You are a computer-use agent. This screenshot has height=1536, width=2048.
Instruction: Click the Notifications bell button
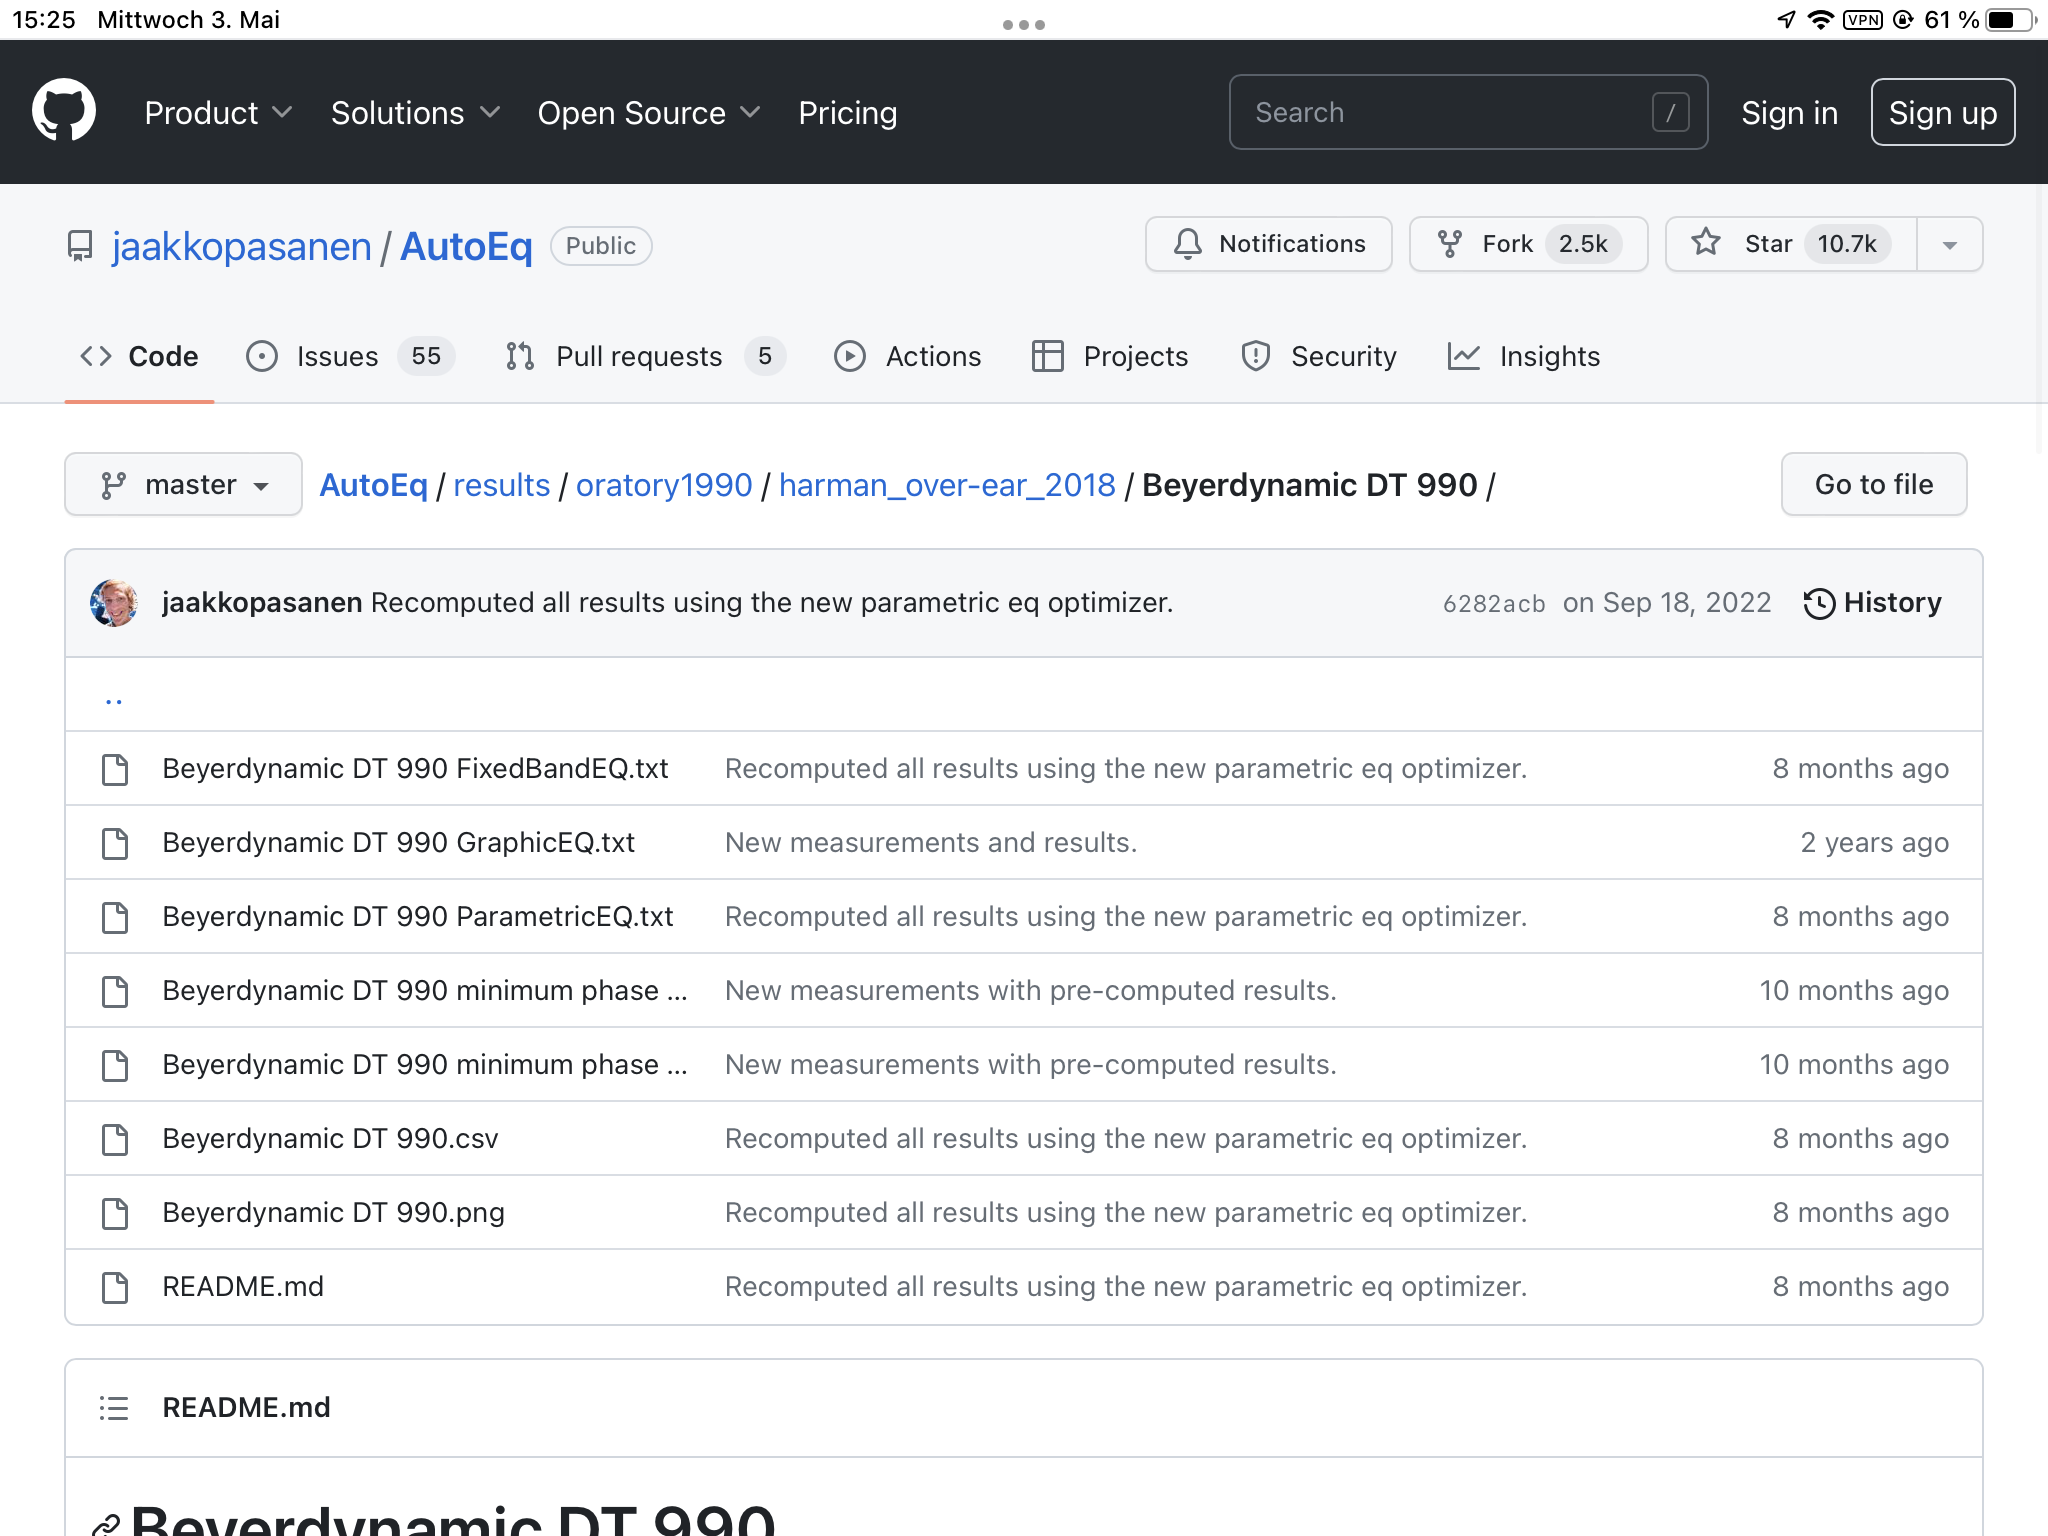point(1268,244)
